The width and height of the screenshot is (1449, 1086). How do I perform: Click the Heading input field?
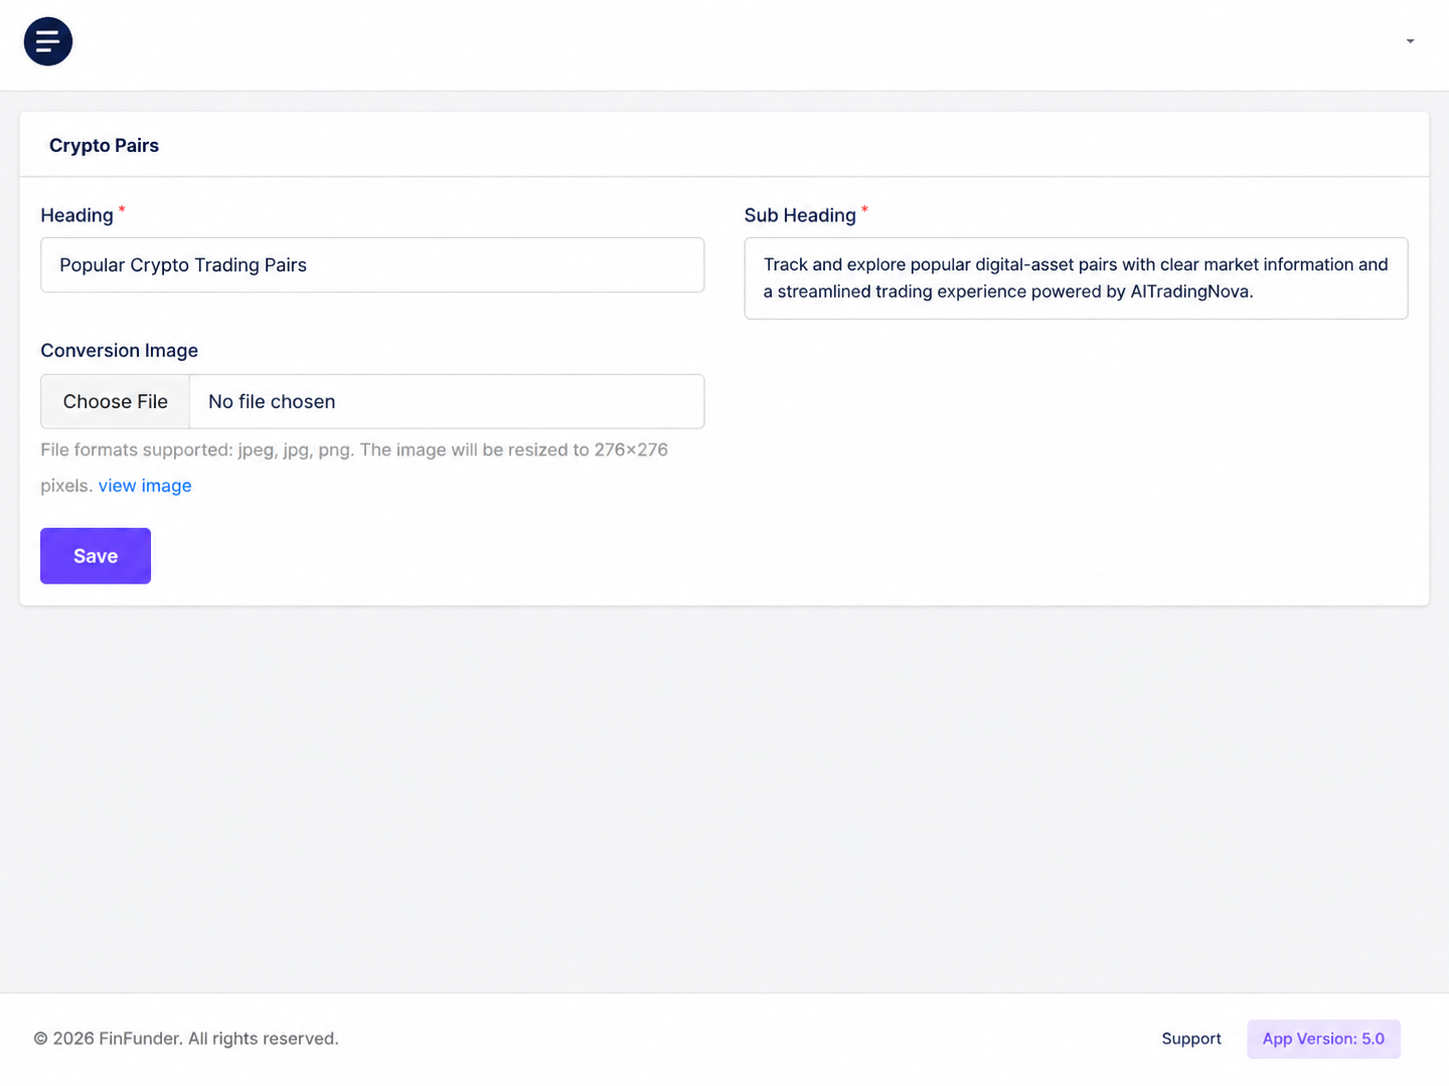372,265
